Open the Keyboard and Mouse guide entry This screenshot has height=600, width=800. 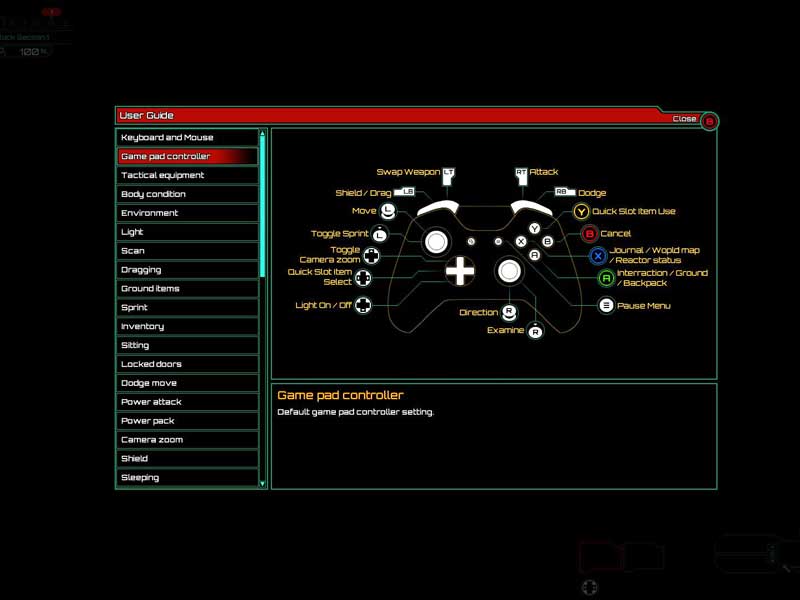[x=187, y=137]
